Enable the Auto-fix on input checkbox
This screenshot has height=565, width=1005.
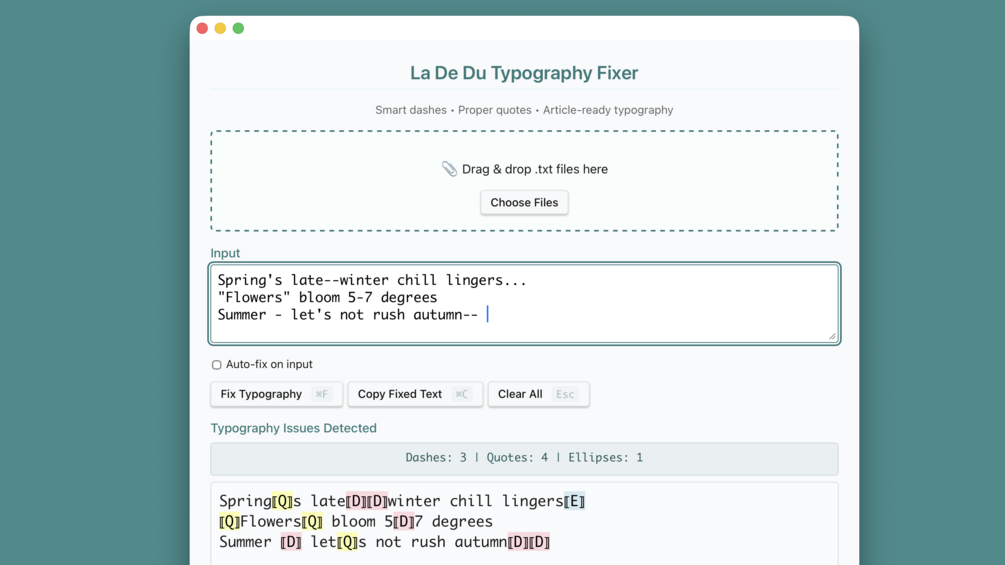coord(217,364)
